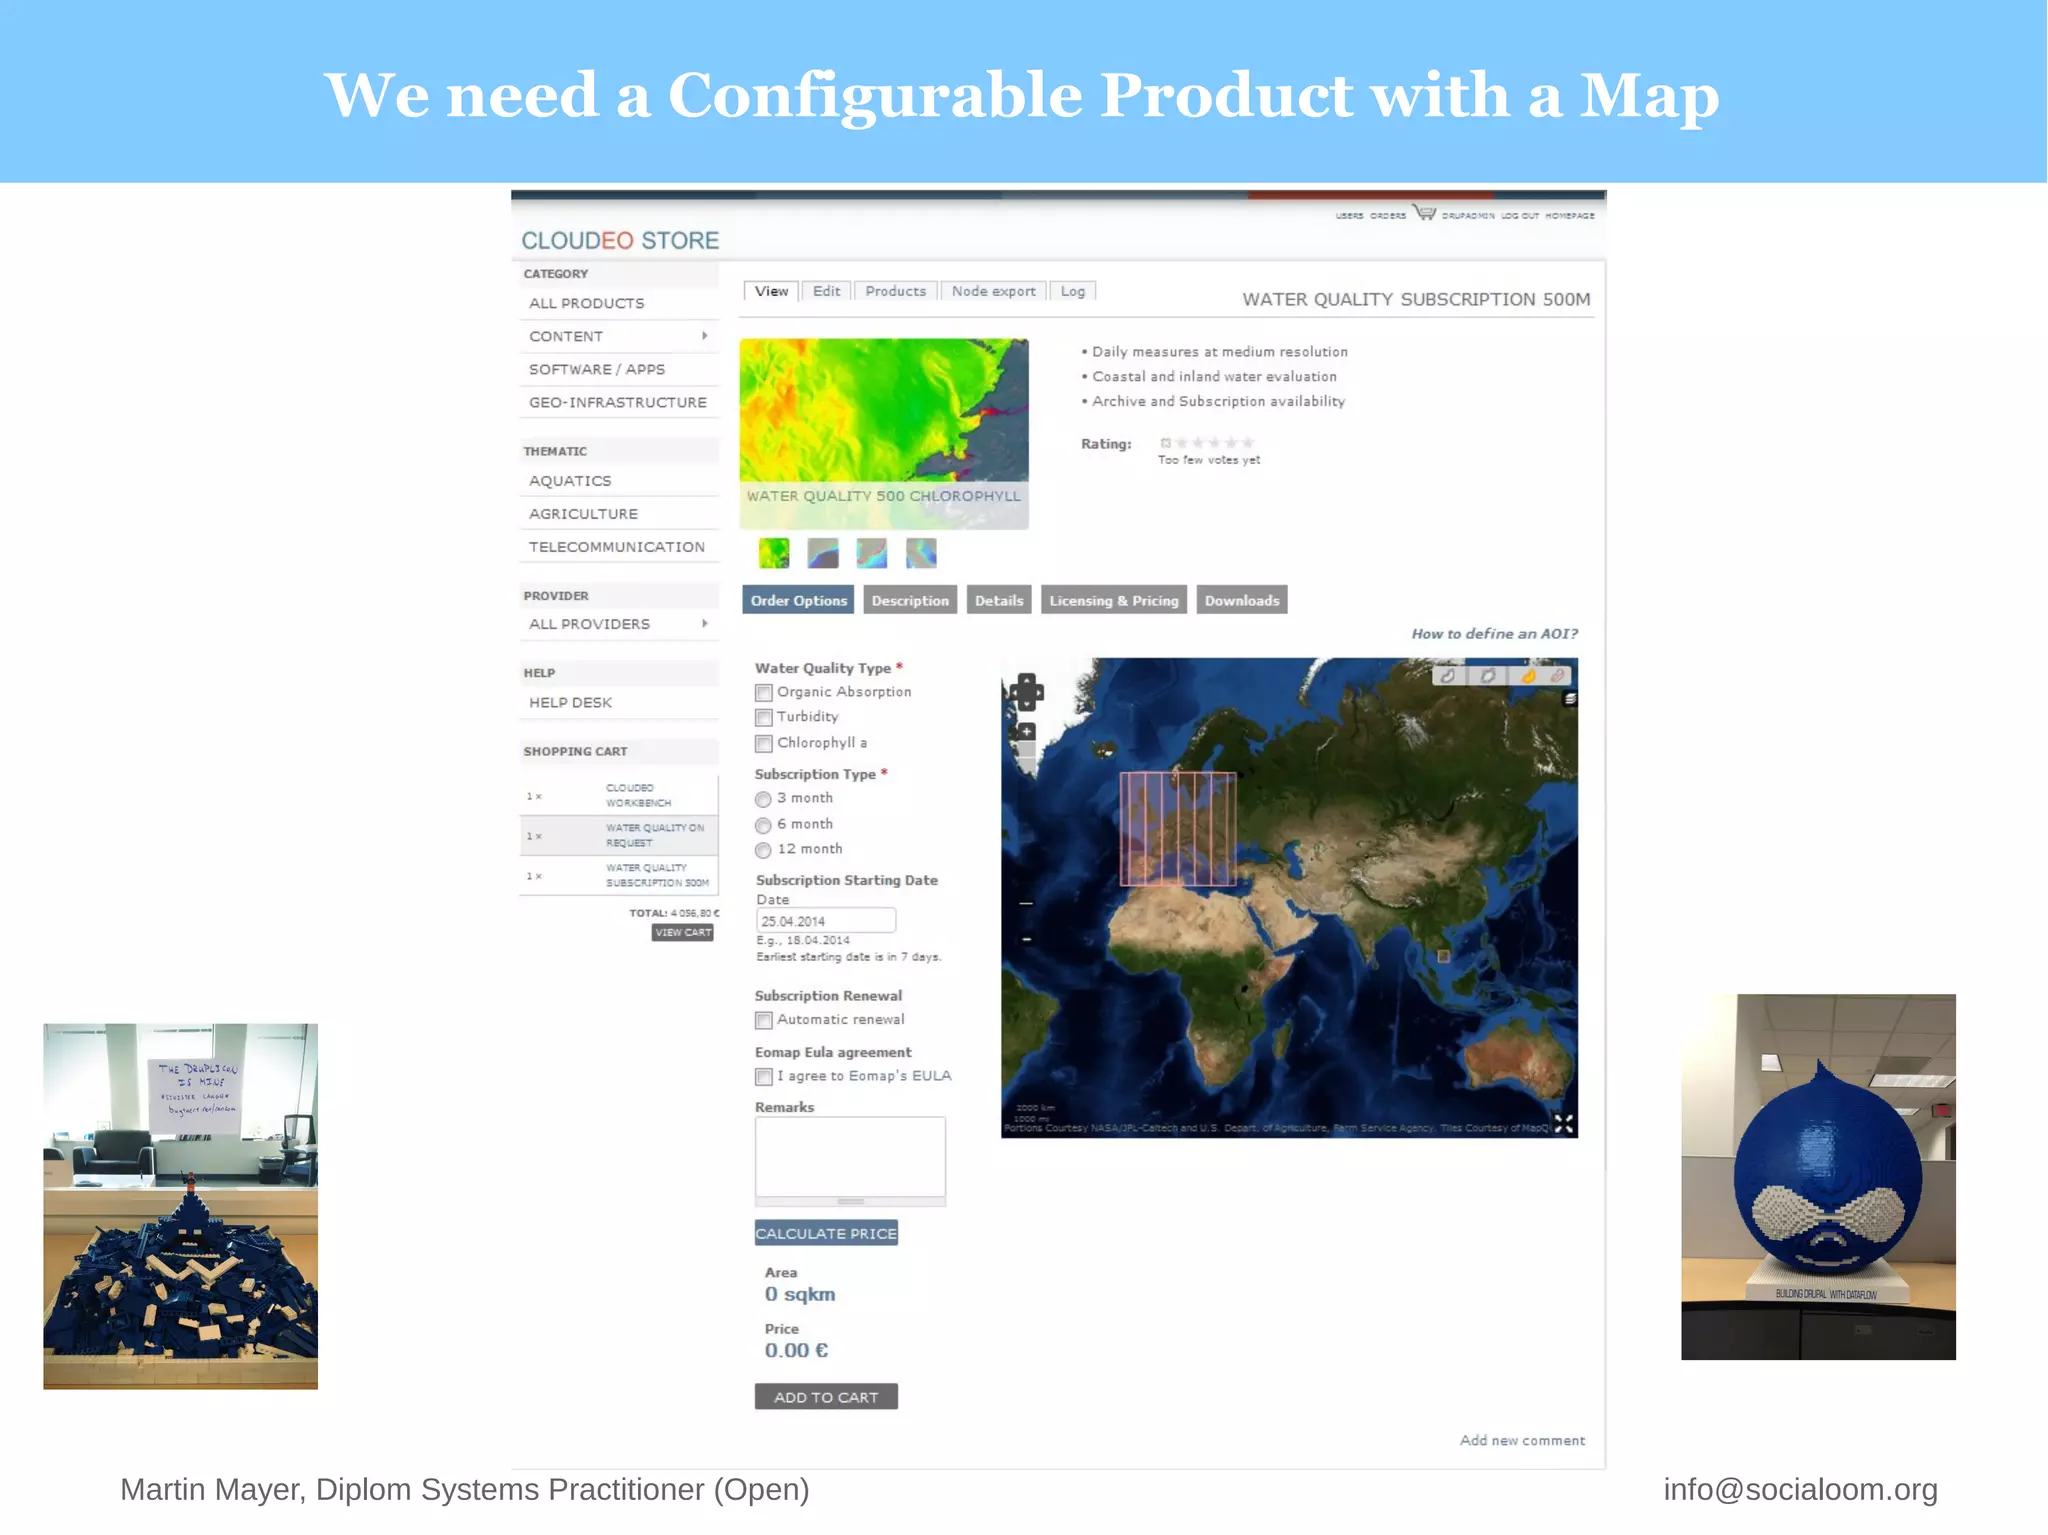2048x1535 pixels.
Task: Open the View tab
Action: [771, 291]
